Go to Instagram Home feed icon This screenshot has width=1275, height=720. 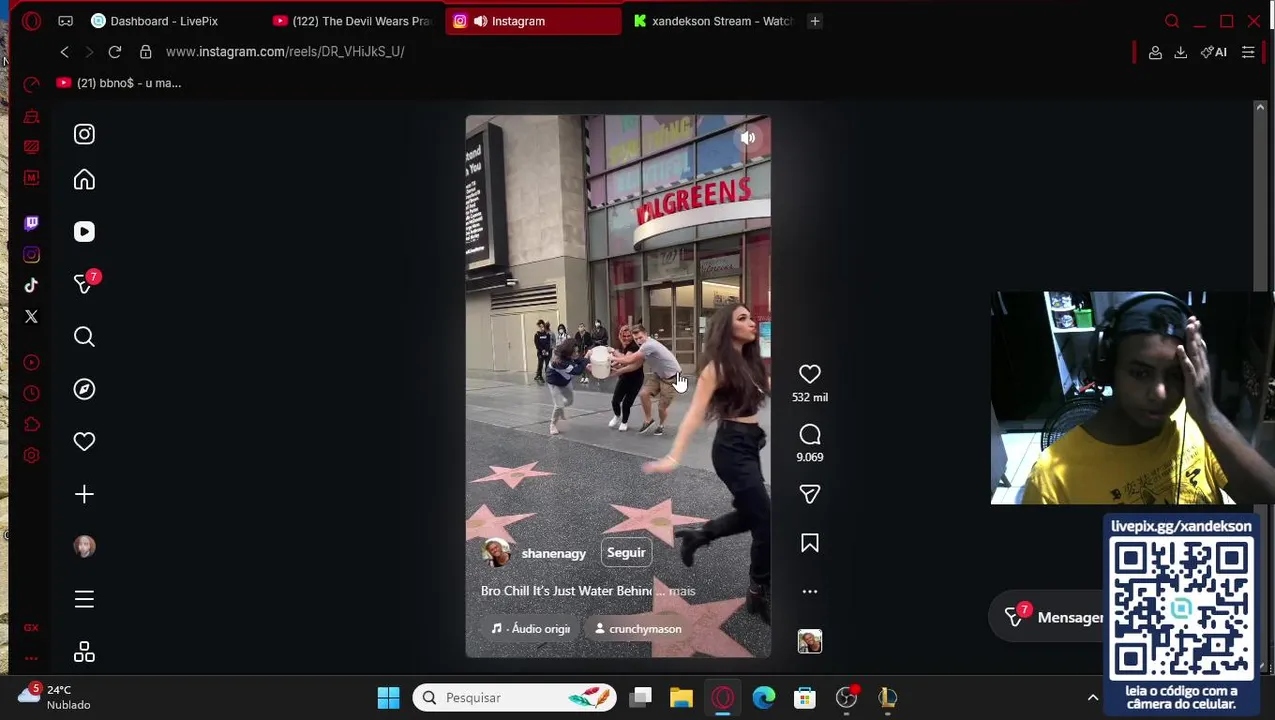click(84, 180)
